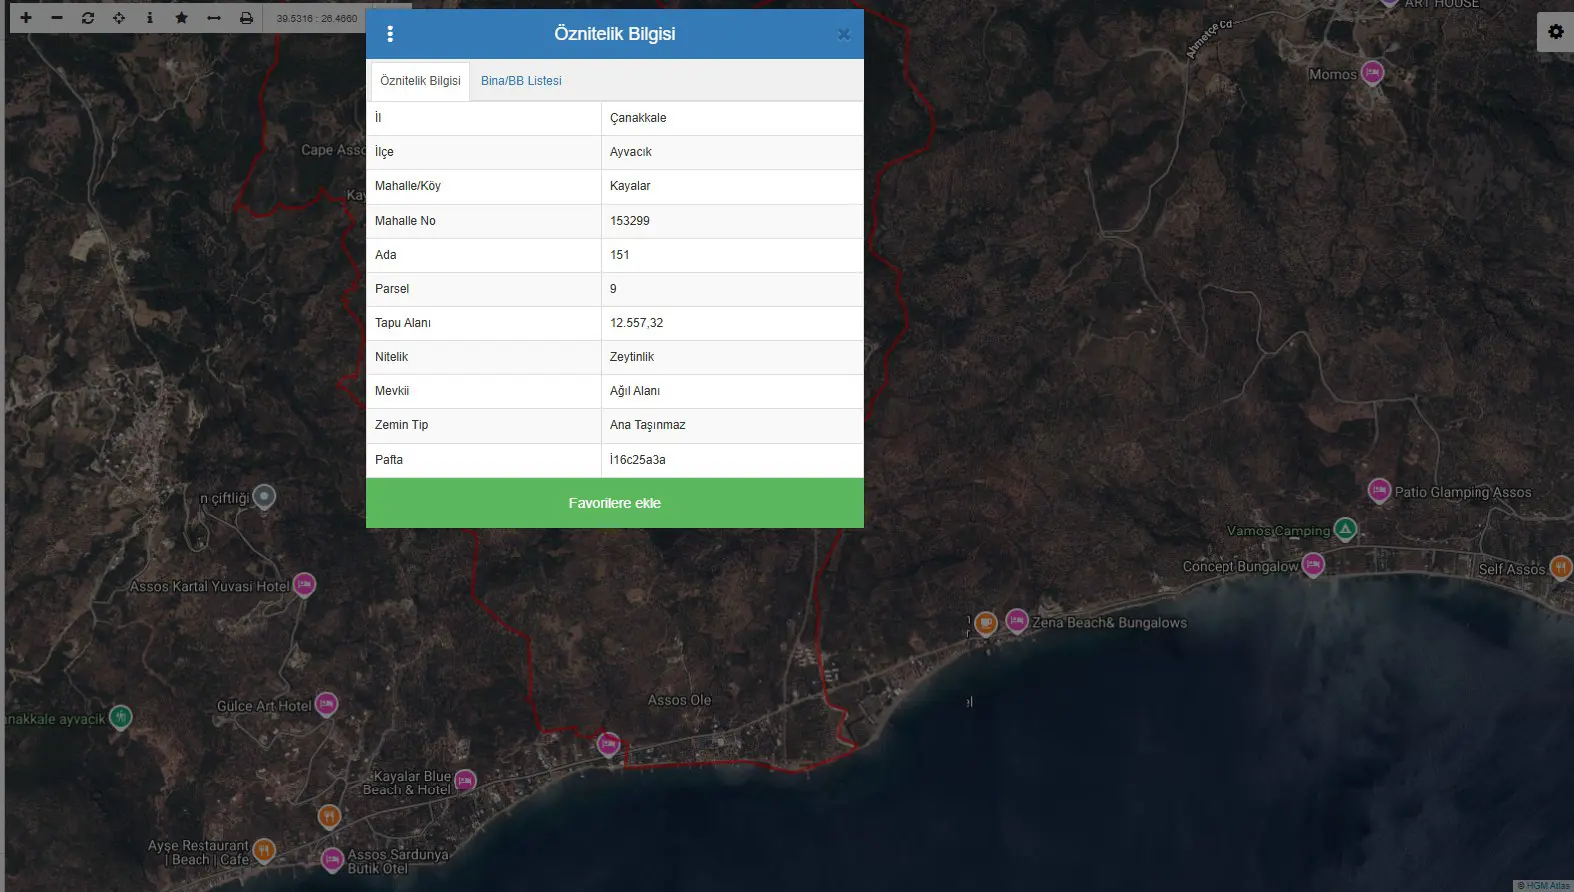Click Assos Sardunya Butik Otel pin
Viewport: 1574px width, 892px height.
[x=333, y=859]
